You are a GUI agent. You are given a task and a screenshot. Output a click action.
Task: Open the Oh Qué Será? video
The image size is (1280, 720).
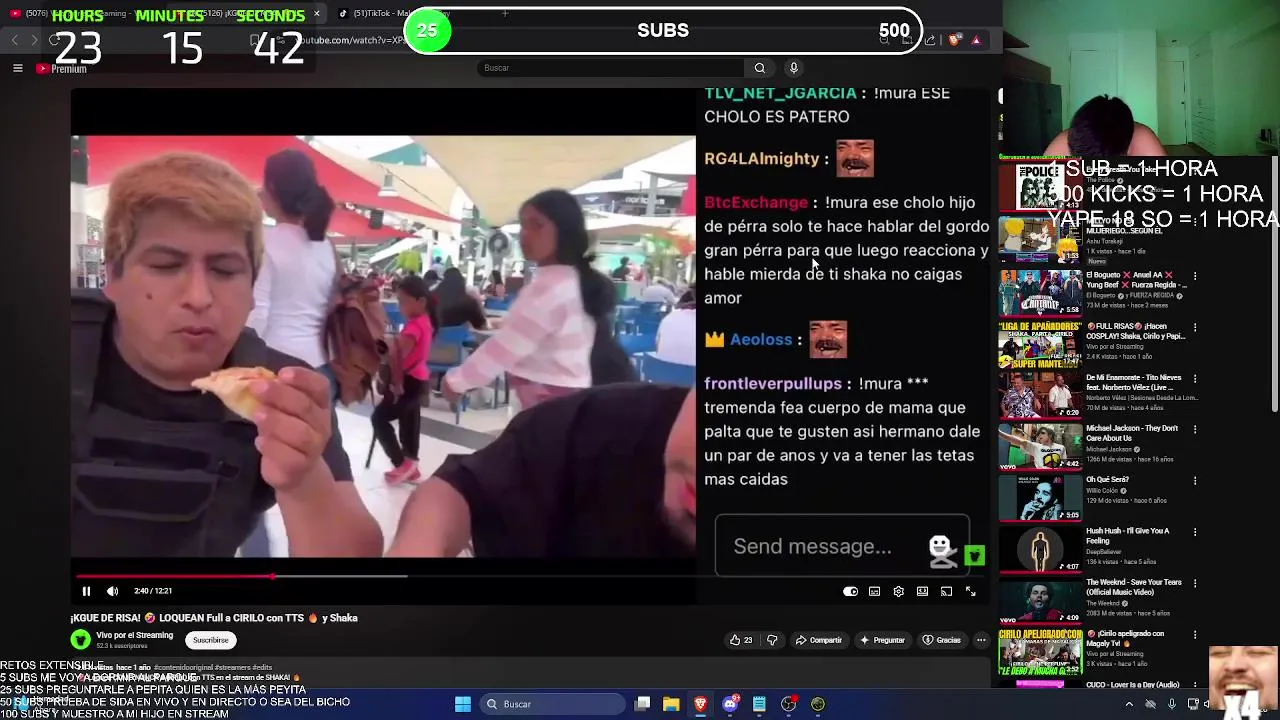point(1107,480)
